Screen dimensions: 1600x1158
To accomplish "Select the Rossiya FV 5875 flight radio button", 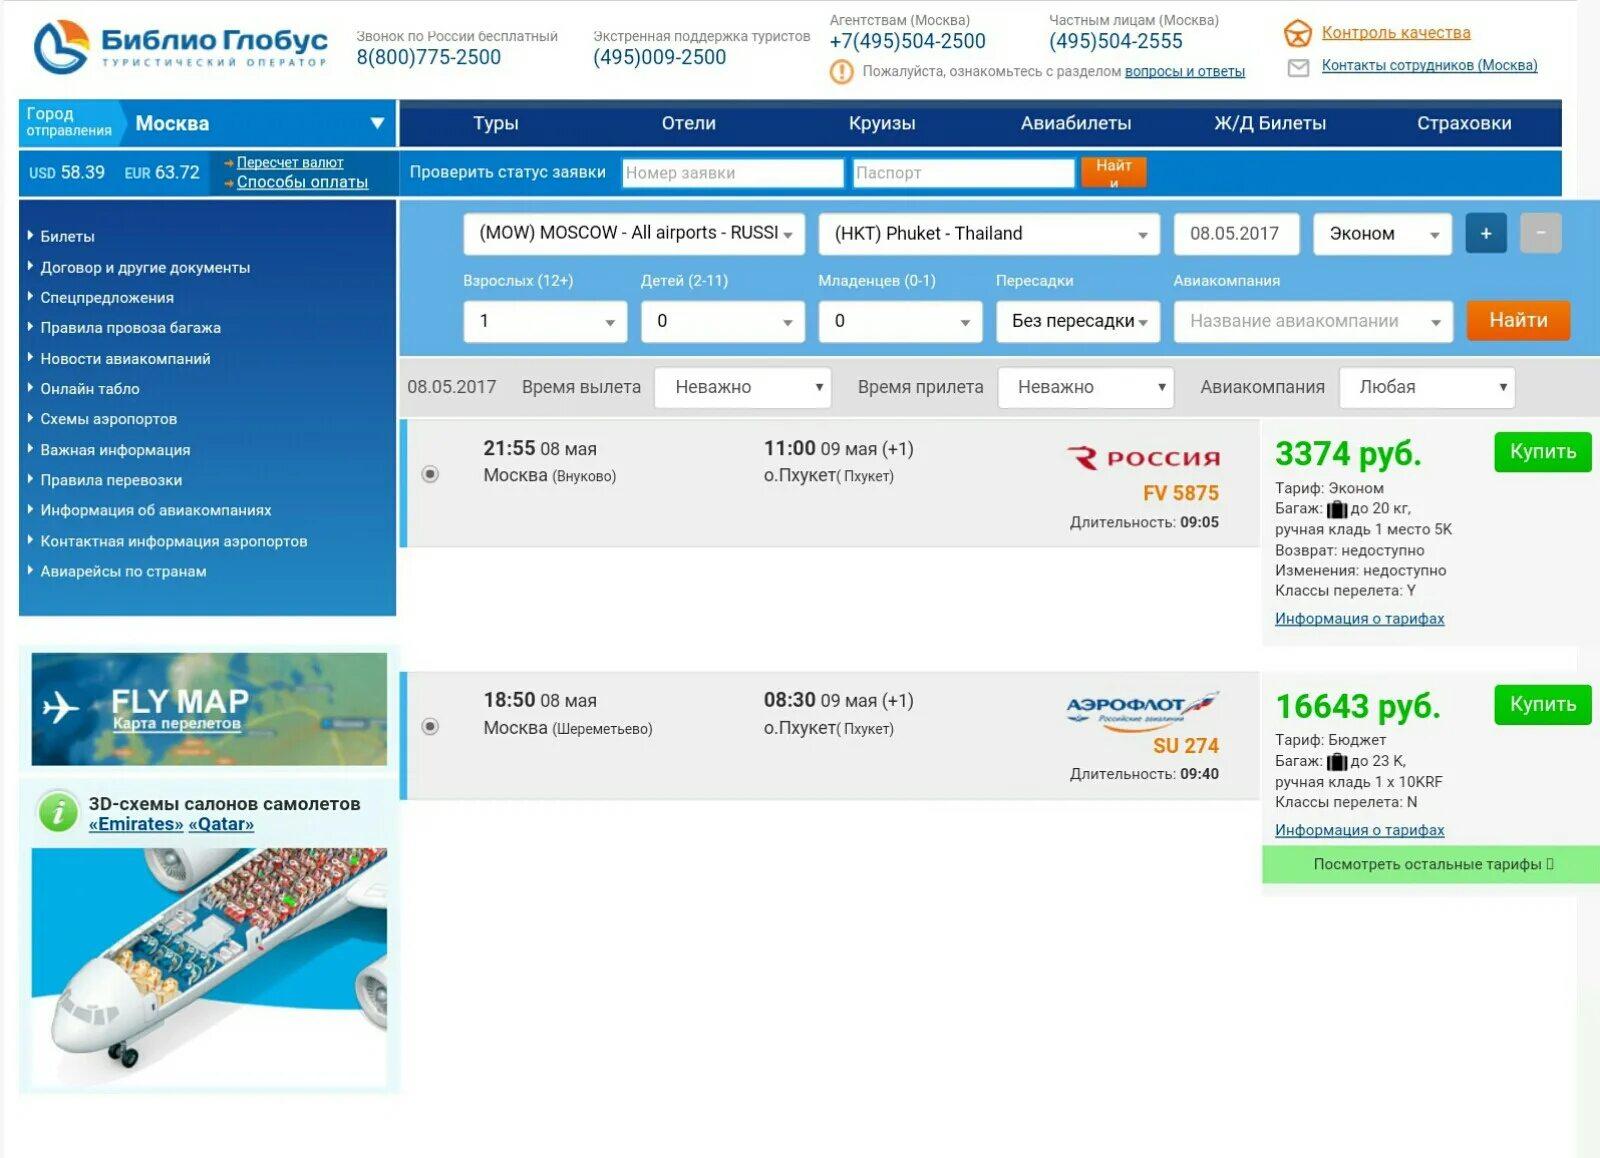I will pyautogui.click(x=430, y=474).
